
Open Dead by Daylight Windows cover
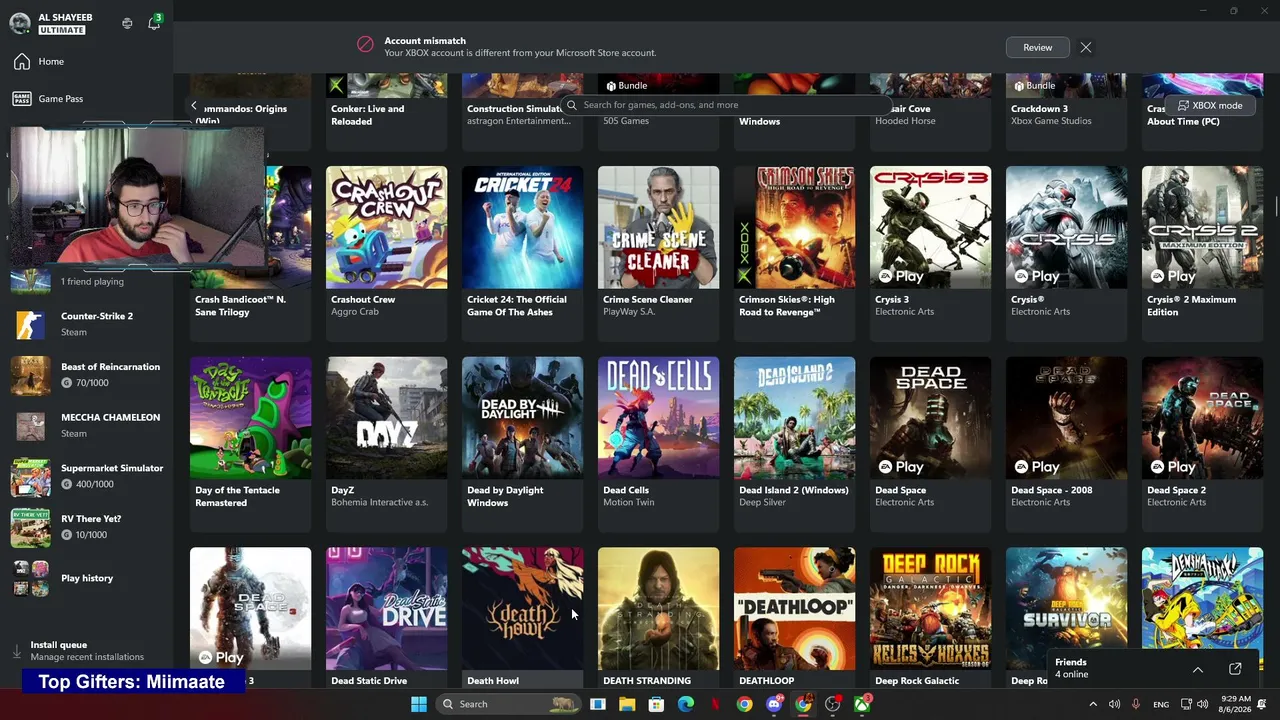point(522,418)
